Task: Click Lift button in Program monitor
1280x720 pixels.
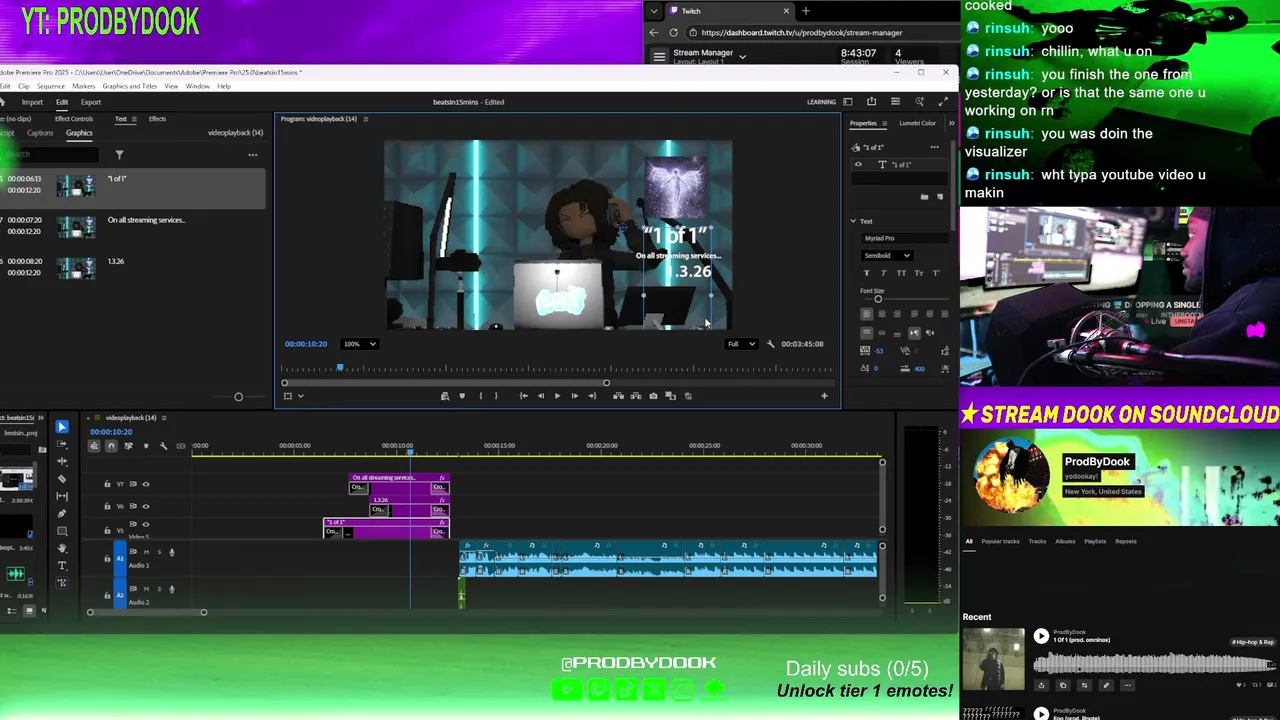Action: (618, 396)
